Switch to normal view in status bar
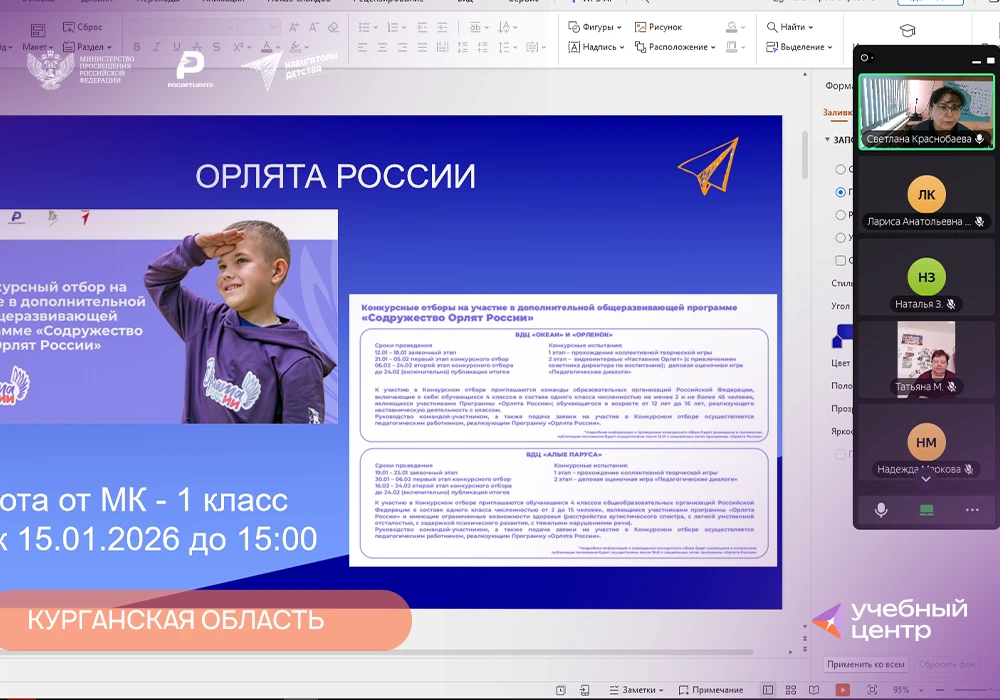Image resolution: width=1000 pixels, height=700 pixels. pyautogui.click(x=767, y=690)
